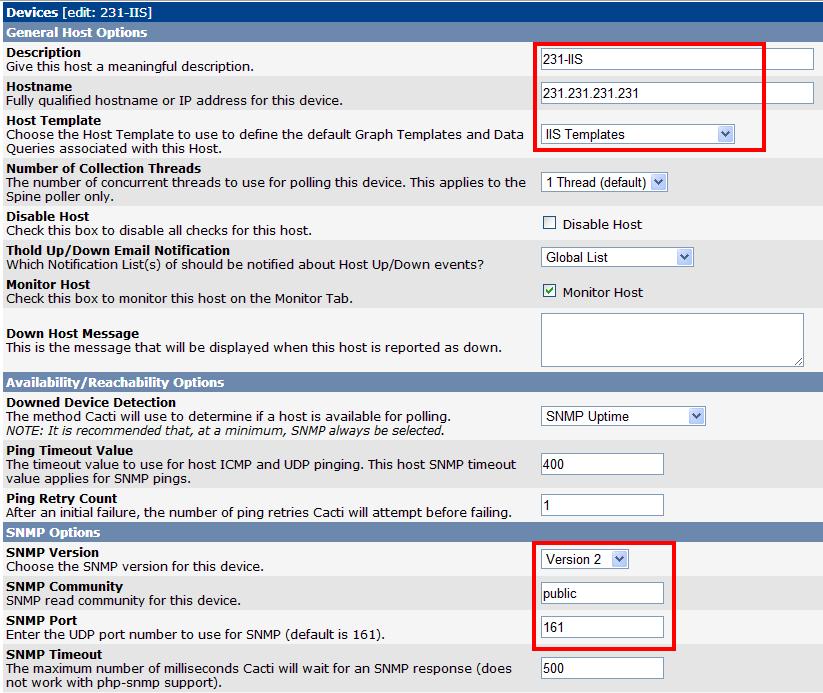
Task: Click the 'Monitor Host' checkbox label text
Action: pyautogui.click(x=603, y=292)
